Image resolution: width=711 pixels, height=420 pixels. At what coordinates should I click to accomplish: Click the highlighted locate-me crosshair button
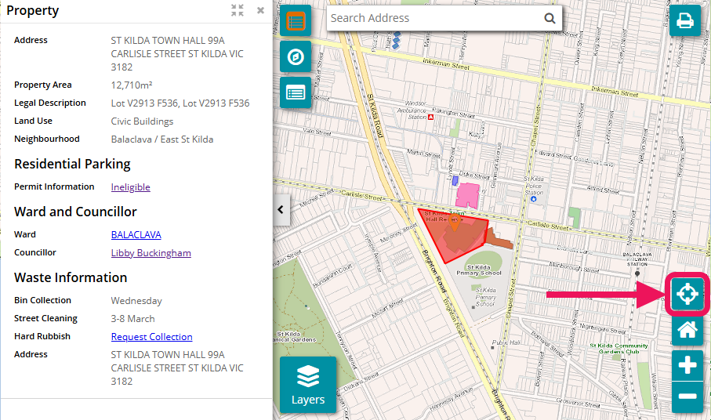[x=687, y=294]
